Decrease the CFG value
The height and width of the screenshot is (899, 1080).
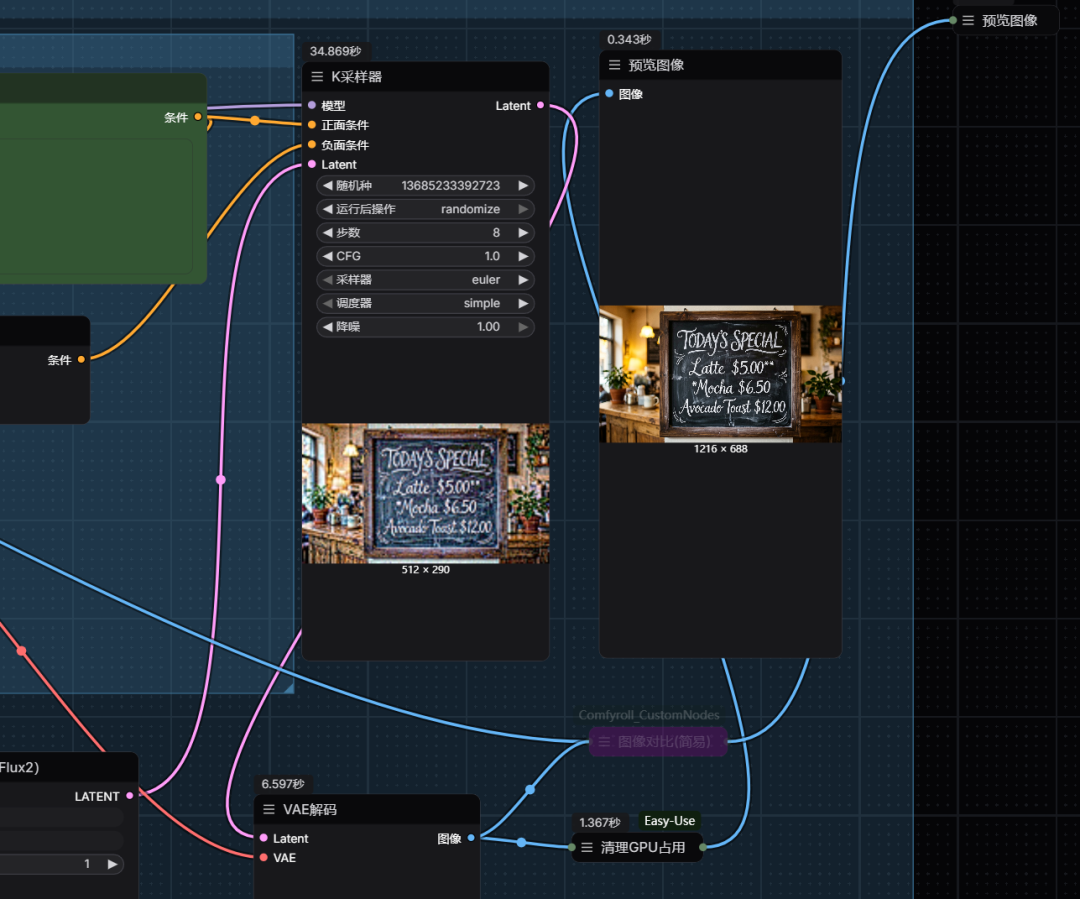tap(328, 256)
